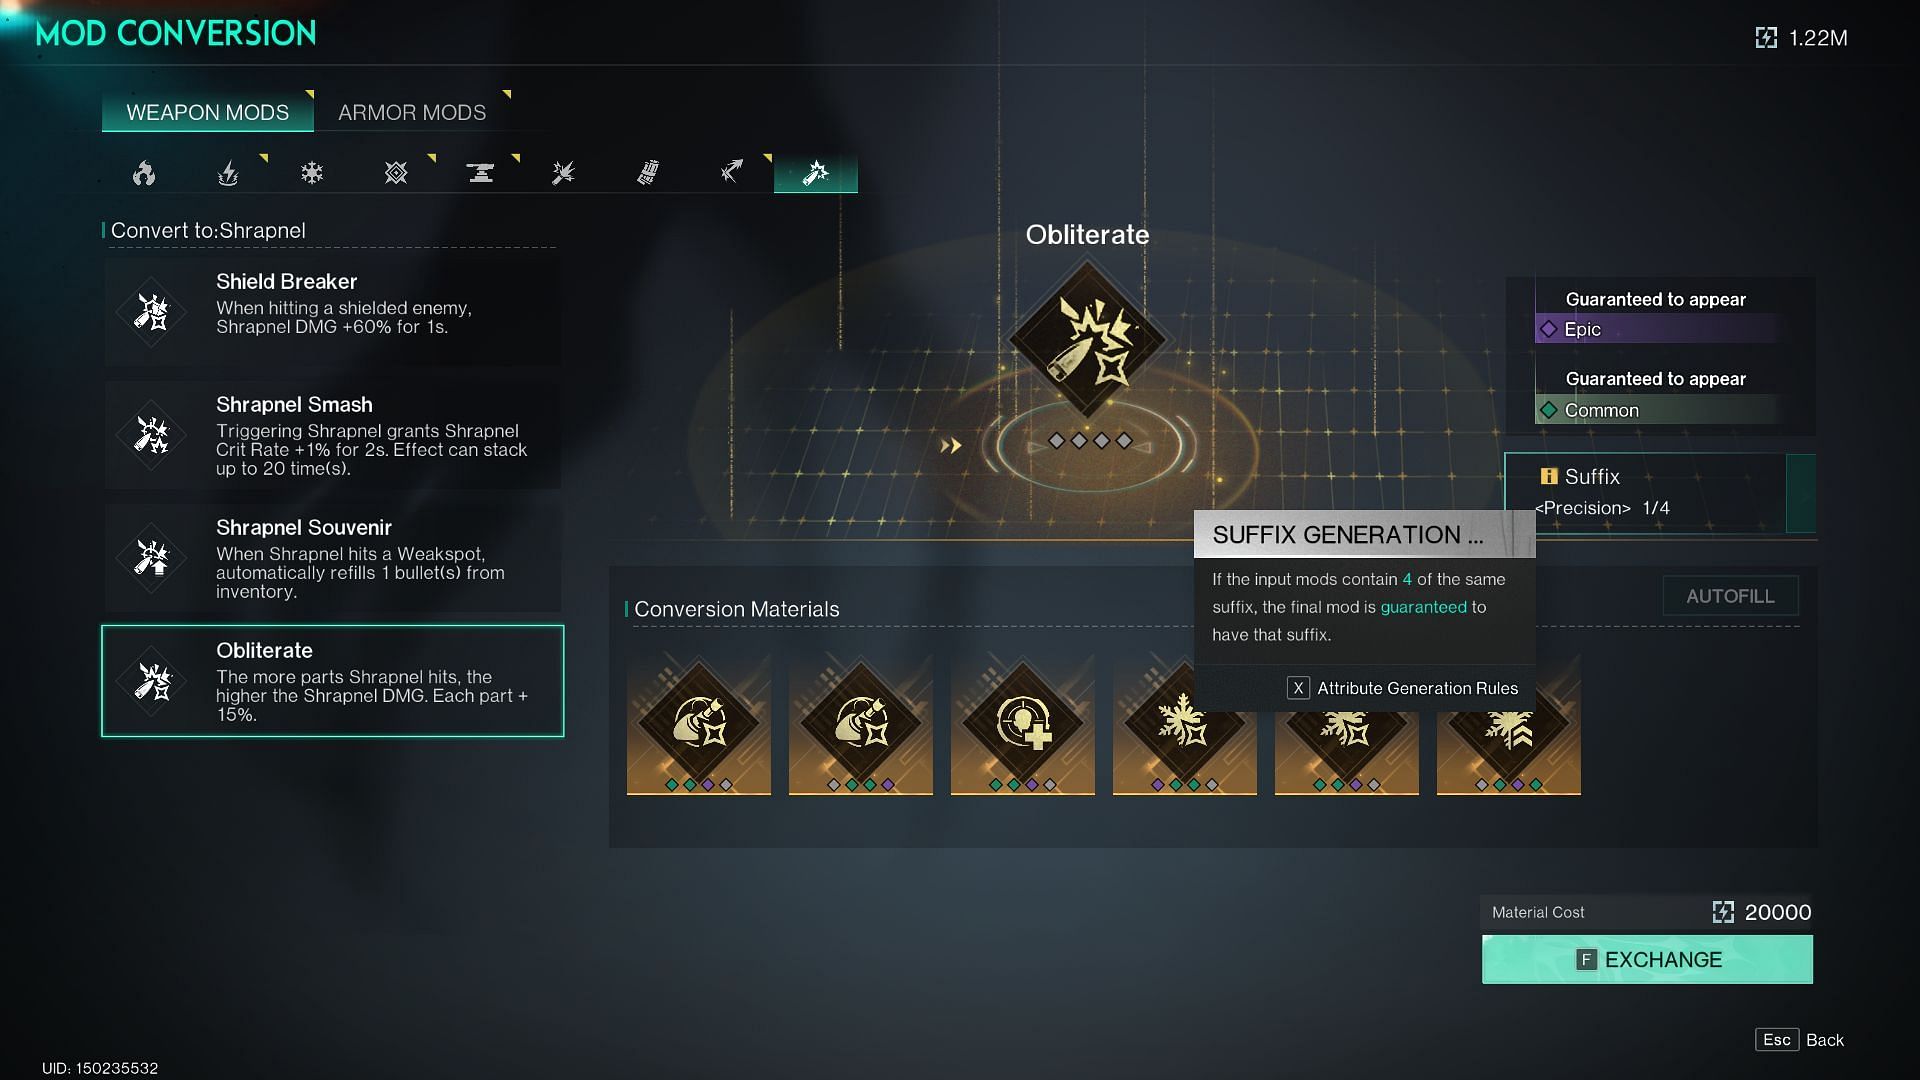Select the Frost damage mod filter icon
The width and height of the screenshot is (1920, 1080).
pos(313,173)
